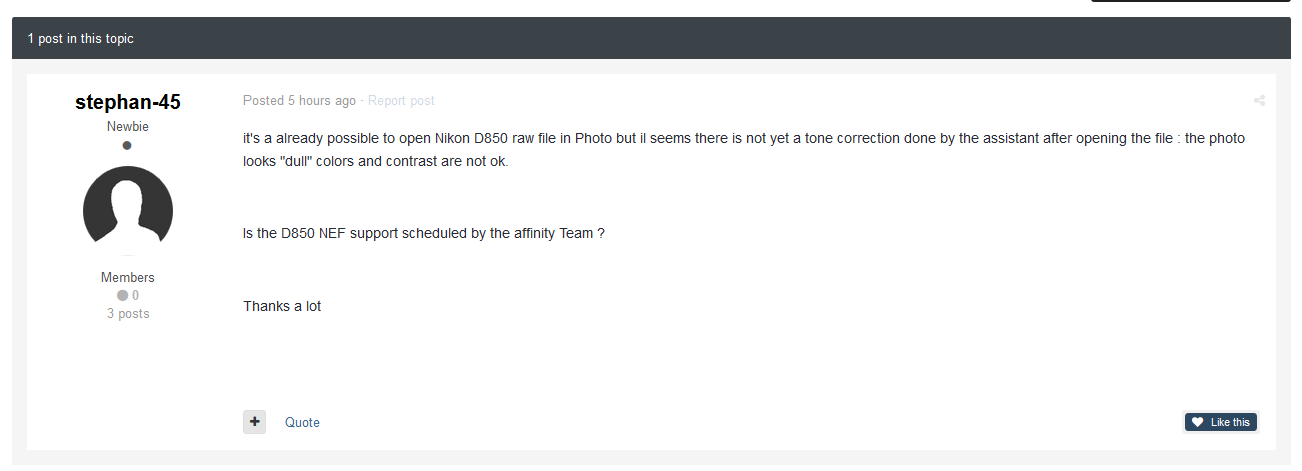Click the first line about Nikon D850 raw file
Viewport: 1302px width, 471px height.
pos(743,138)
